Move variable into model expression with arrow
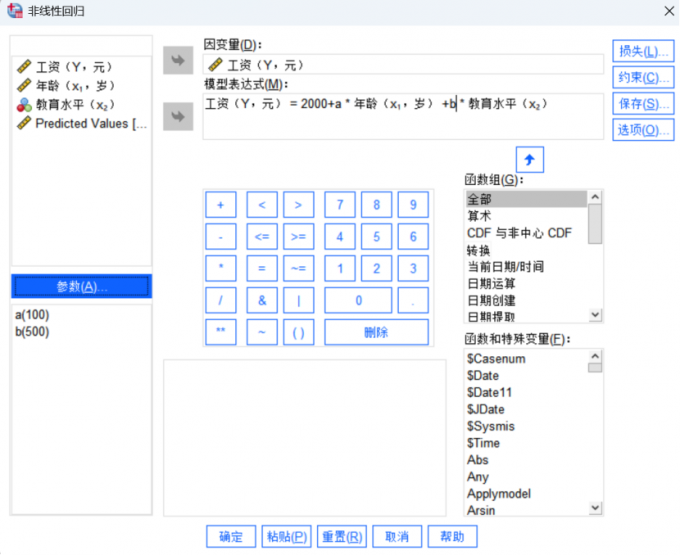 tap(178, 116)
